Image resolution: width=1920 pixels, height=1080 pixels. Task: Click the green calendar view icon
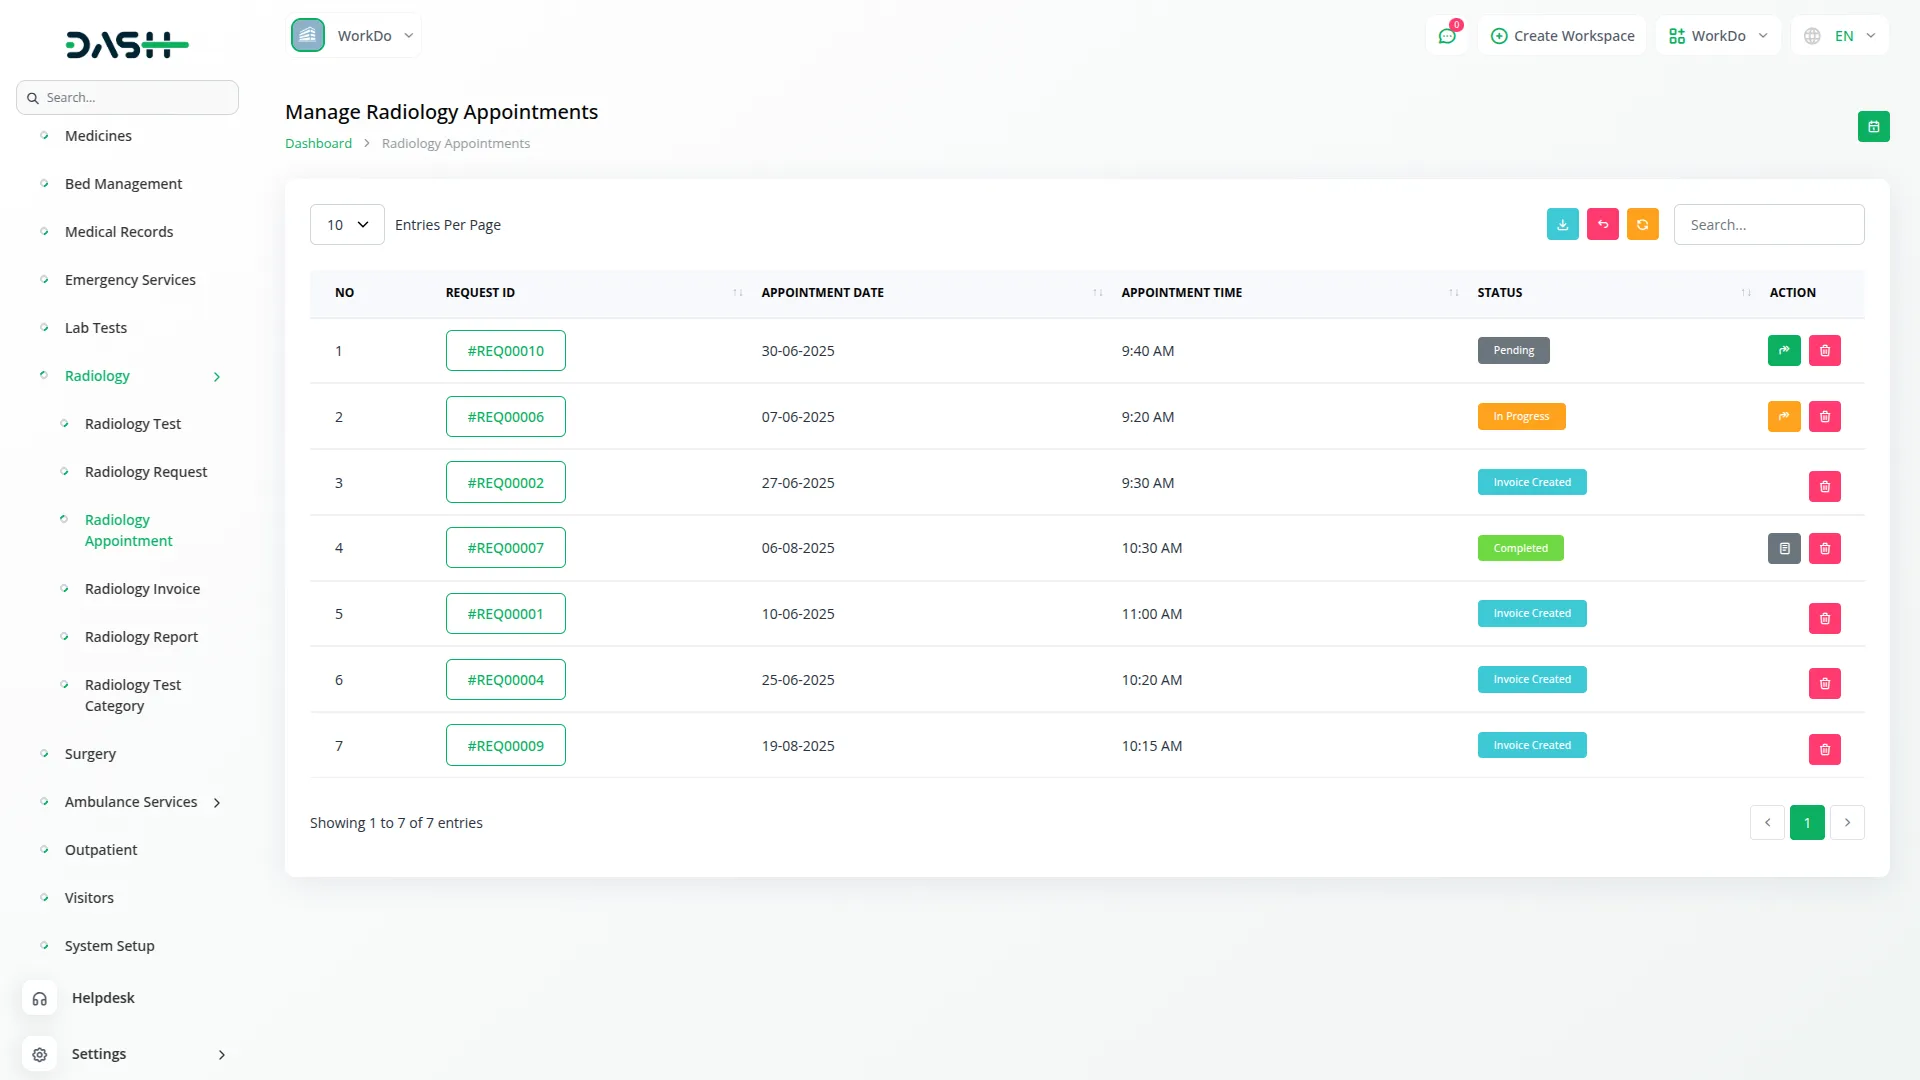click(x=1873, y=127)
